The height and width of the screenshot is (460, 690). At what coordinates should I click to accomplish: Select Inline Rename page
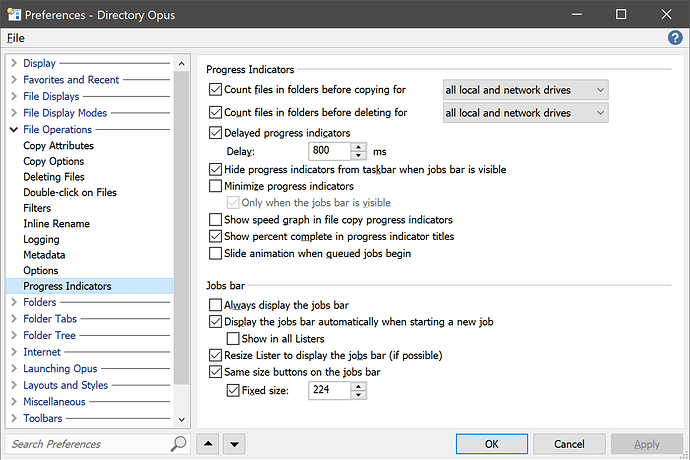tap(56, 224)
